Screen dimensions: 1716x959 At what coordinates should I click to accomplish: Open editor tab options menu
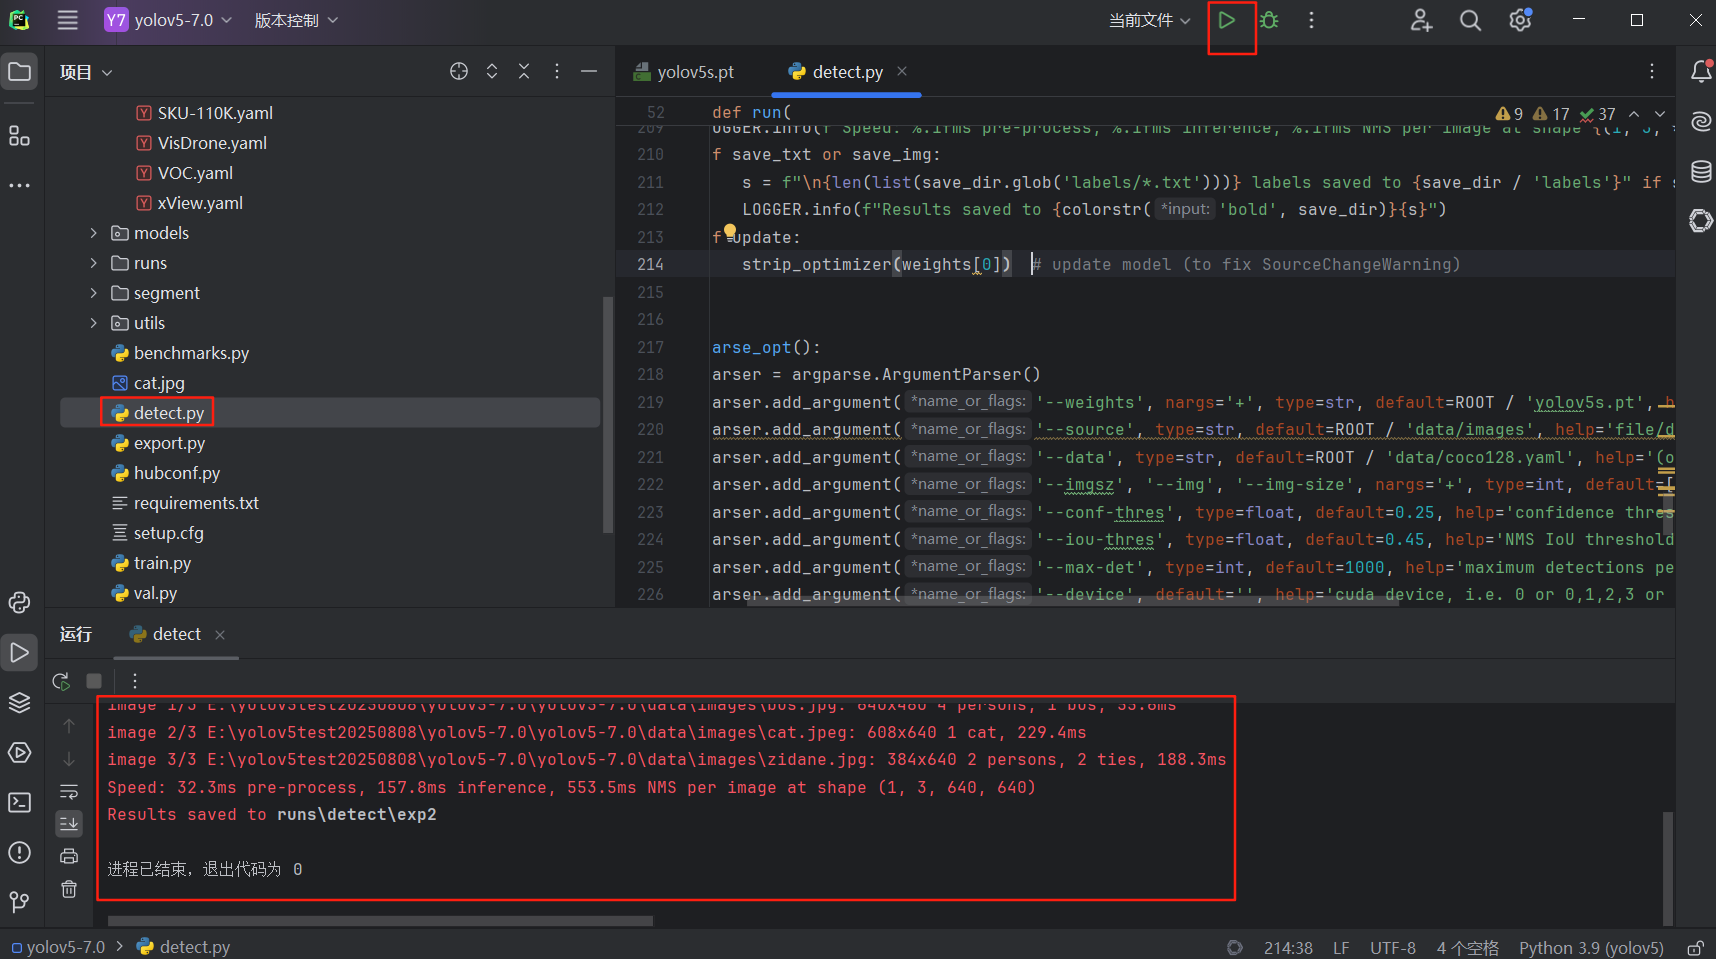point(1652,71)
